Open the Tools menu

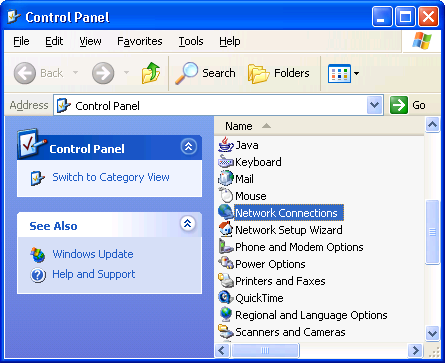click(191, 41)
